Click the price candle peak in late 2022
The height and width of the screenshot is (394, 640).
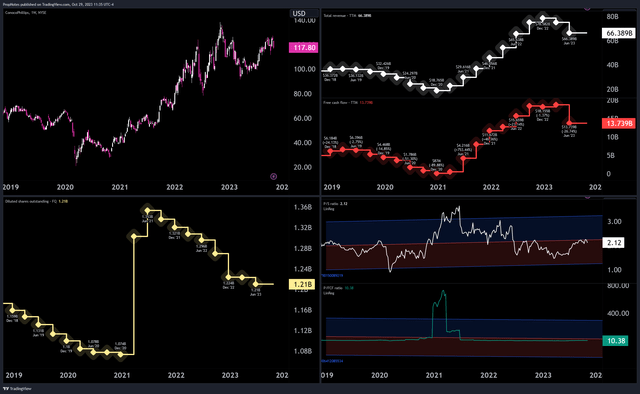[x=220, y=25]
